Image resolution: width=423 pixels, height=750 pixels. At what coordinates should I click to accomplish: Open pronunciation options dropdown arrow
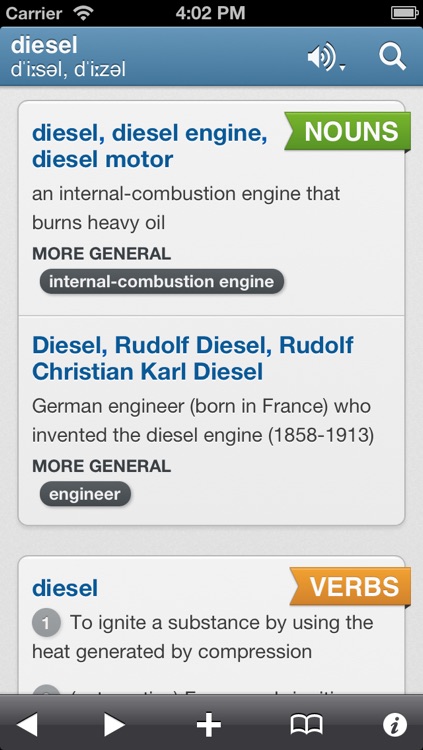[x=342, y=68]
